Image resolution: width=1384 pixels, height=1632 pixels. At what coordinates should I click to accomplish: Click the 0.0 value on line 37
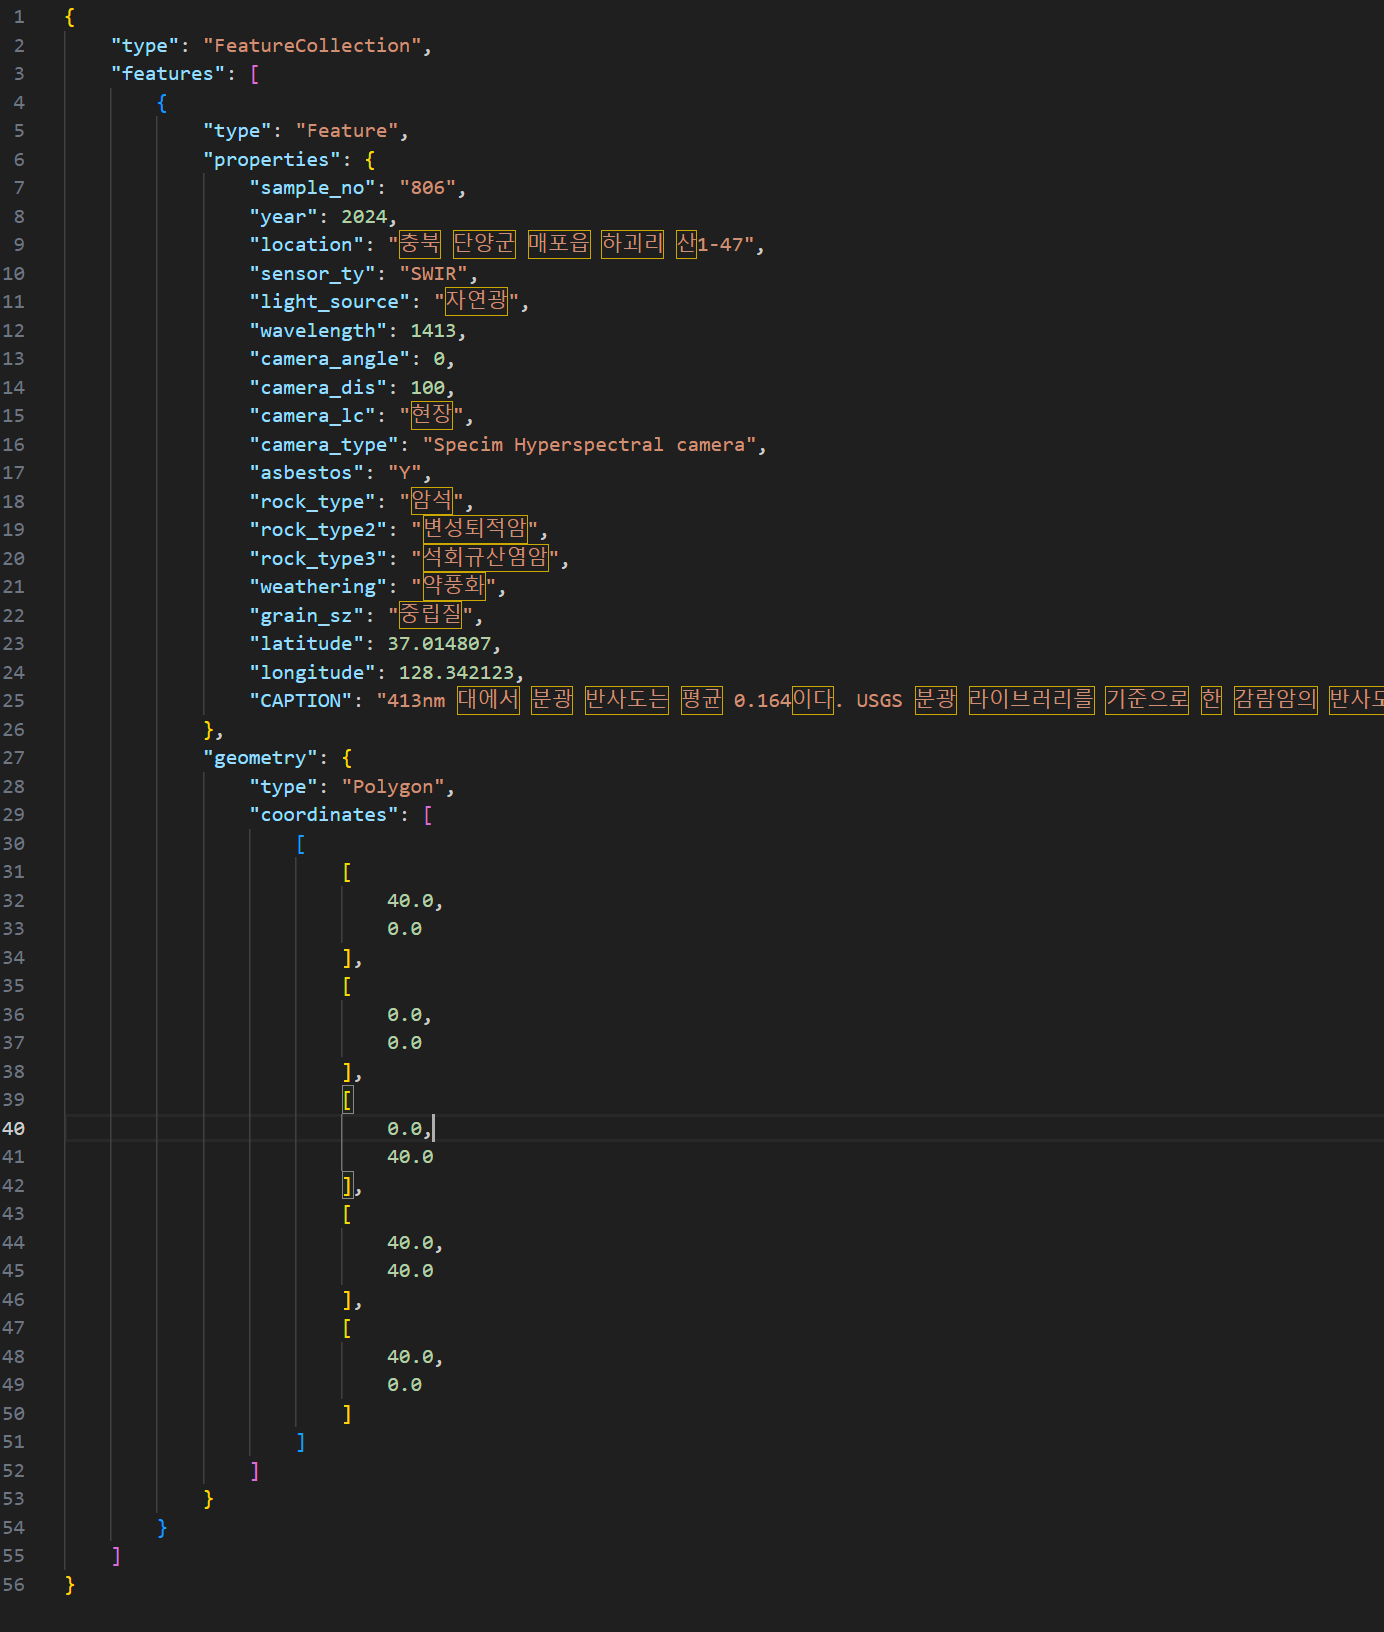pyautogui.click(x=404, y=1042)
